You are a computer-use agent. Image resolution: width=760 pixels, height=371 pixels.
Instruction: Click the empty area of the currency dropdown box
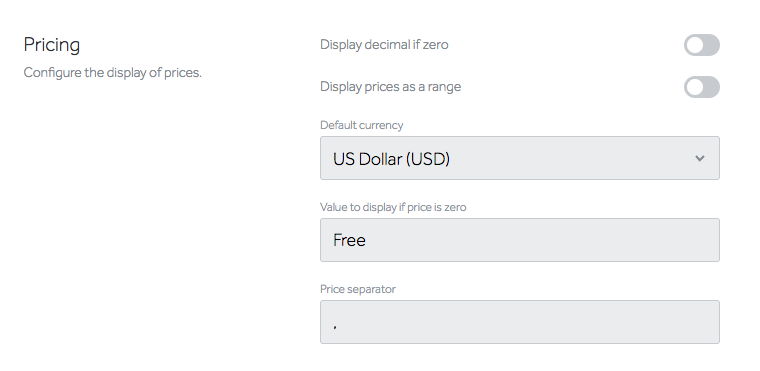click(x=572, y=158)
